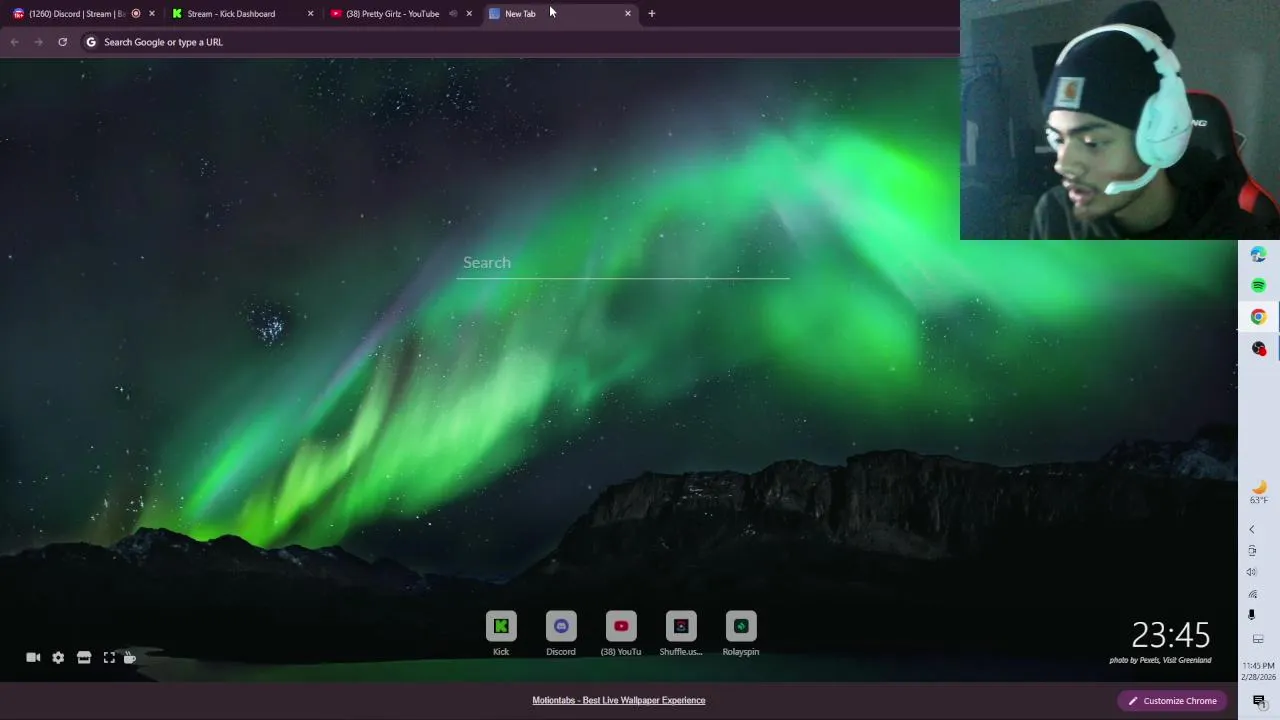Screen dimensions: 1280x720
Task: Close the Pretty Girlz YouTube tab
Action: pos(469,13)
